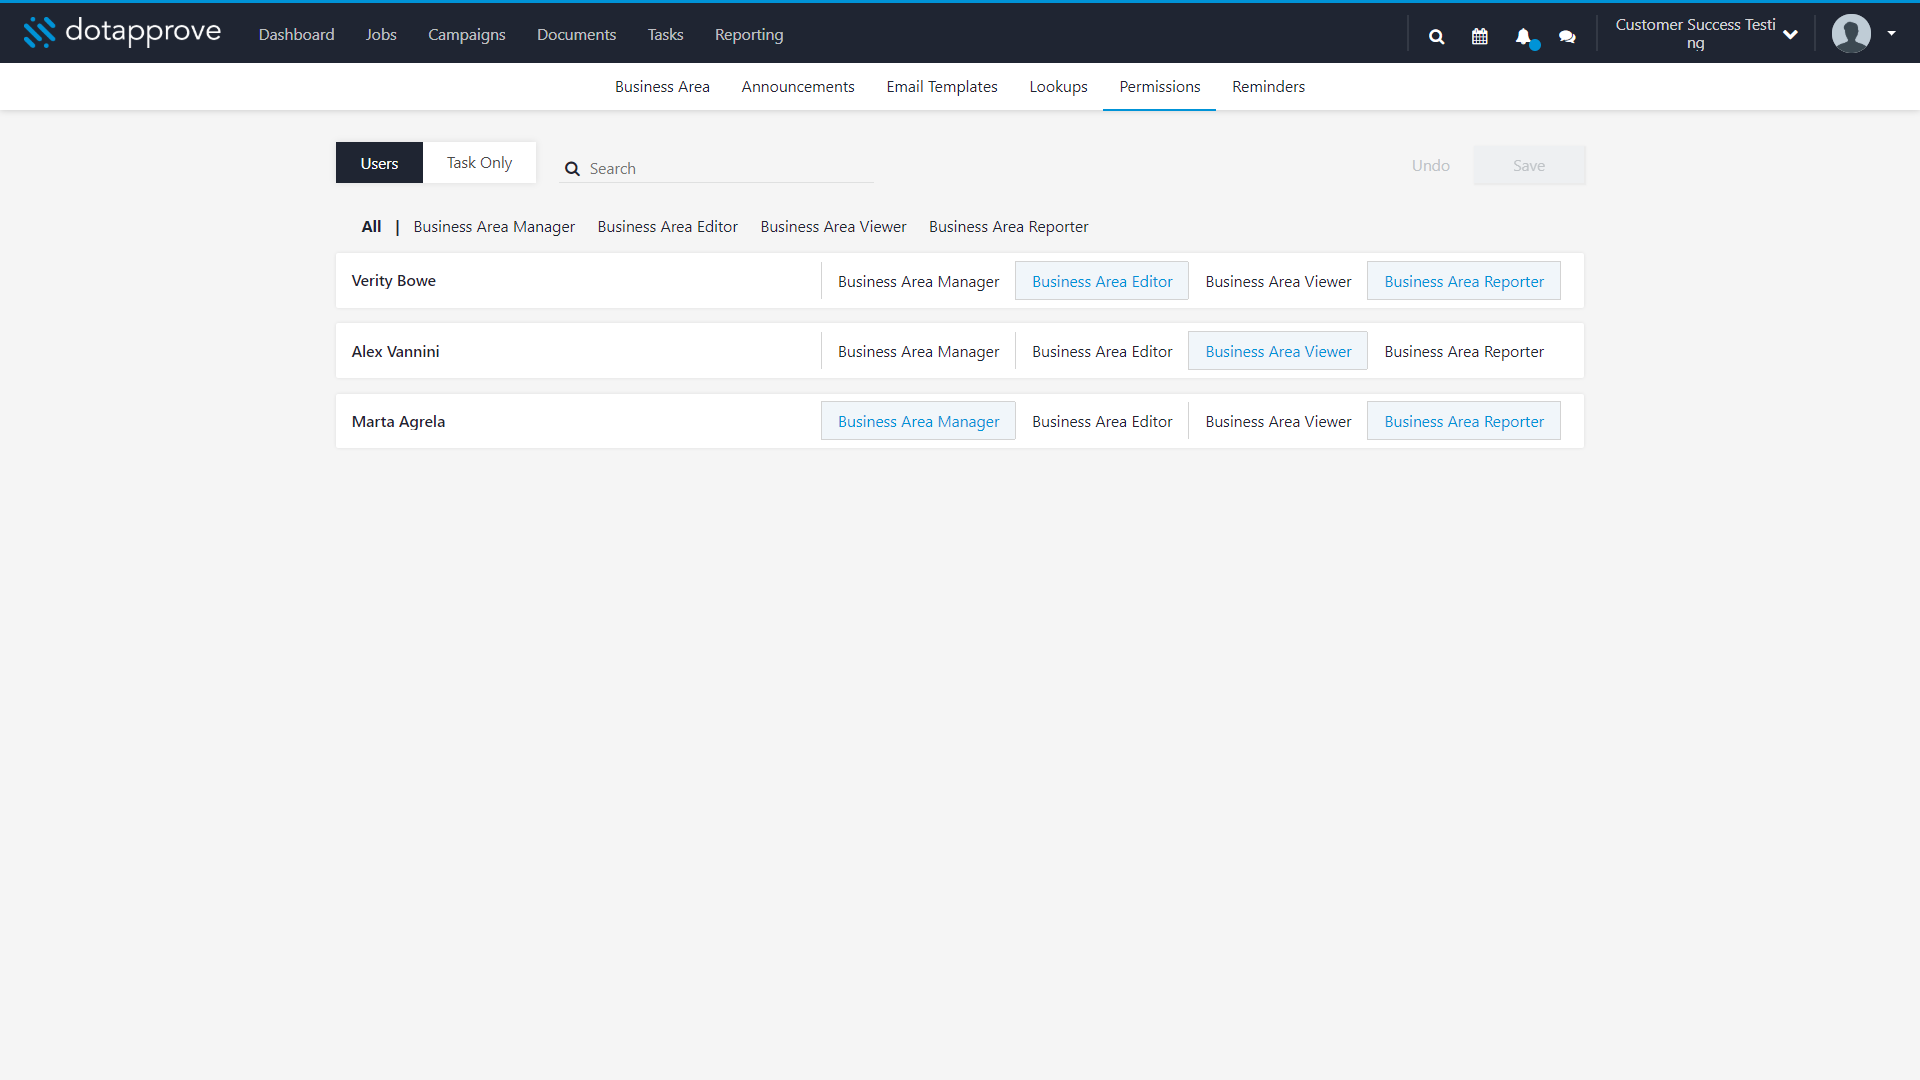Screen dimensions: 1920x1080
Task: Click the magnifier icon in Search field
Action: (x=572, y=169)
